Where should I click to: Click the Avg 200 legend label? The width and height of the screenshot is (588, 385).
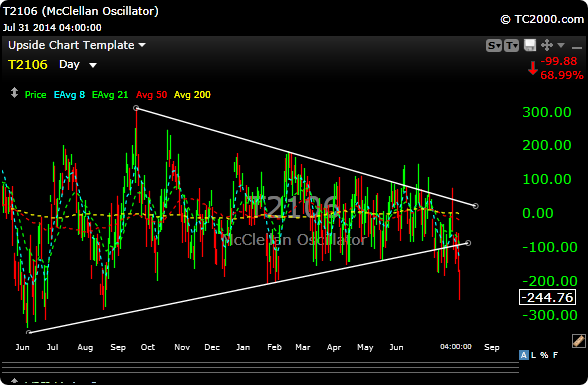tap(192, 94)
